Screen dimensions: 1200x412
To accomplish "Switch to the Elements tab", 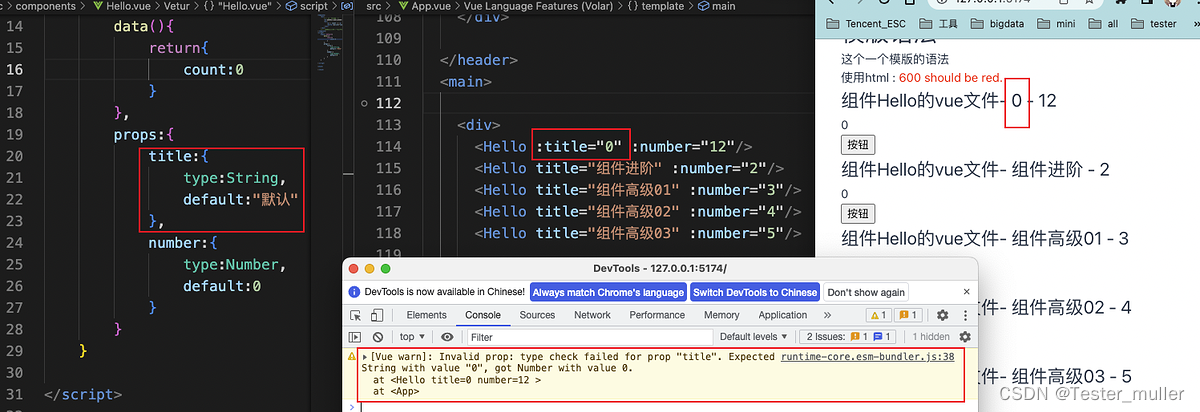I will (426, 315).
